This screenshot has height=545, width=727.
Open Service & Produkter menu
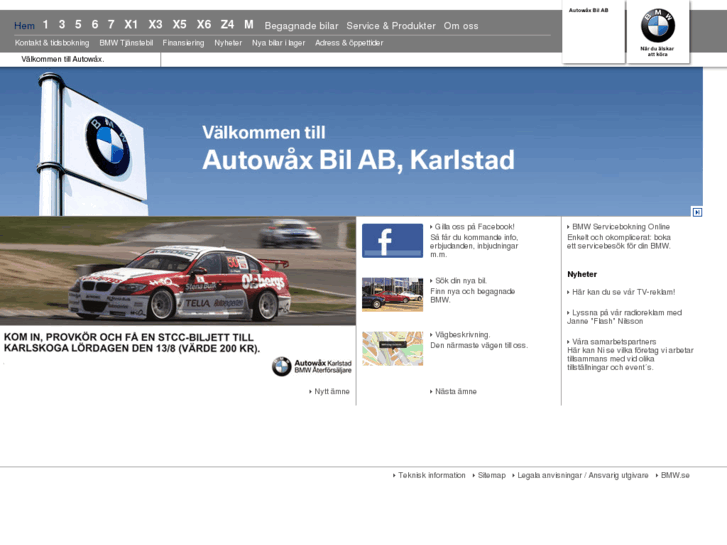[x=391, y=26]
